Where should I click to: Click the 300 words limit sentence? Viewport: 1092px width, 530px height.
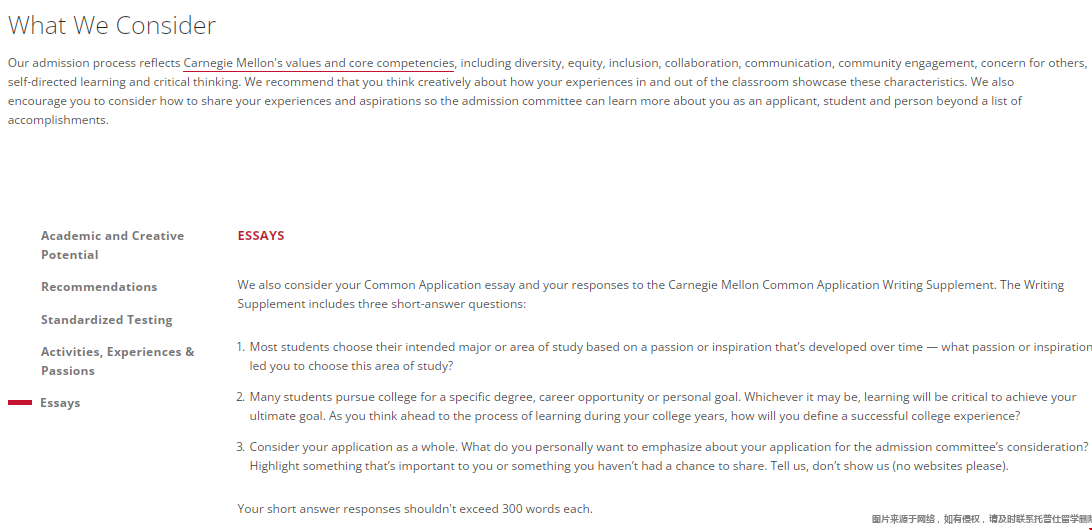click(415, 509)
